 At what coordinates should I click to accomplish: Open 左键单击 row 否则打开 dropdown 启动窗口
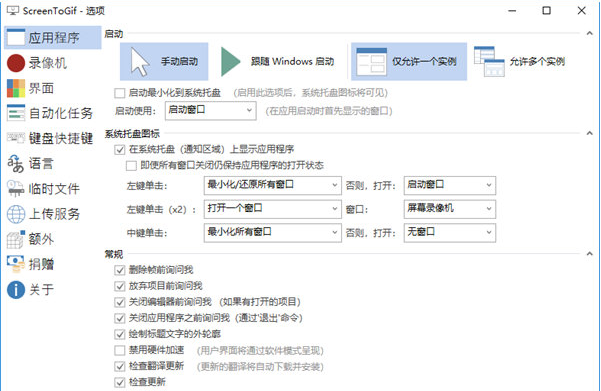(x=450, y=186)
